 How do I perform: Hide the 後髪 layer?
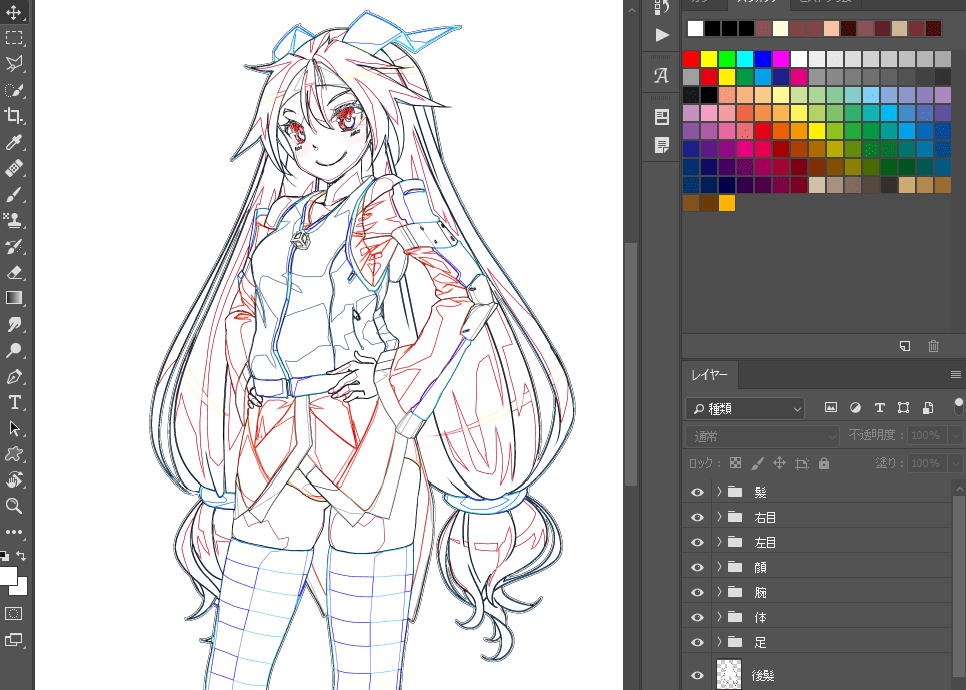pyautogui.click(x=697, y=675)
